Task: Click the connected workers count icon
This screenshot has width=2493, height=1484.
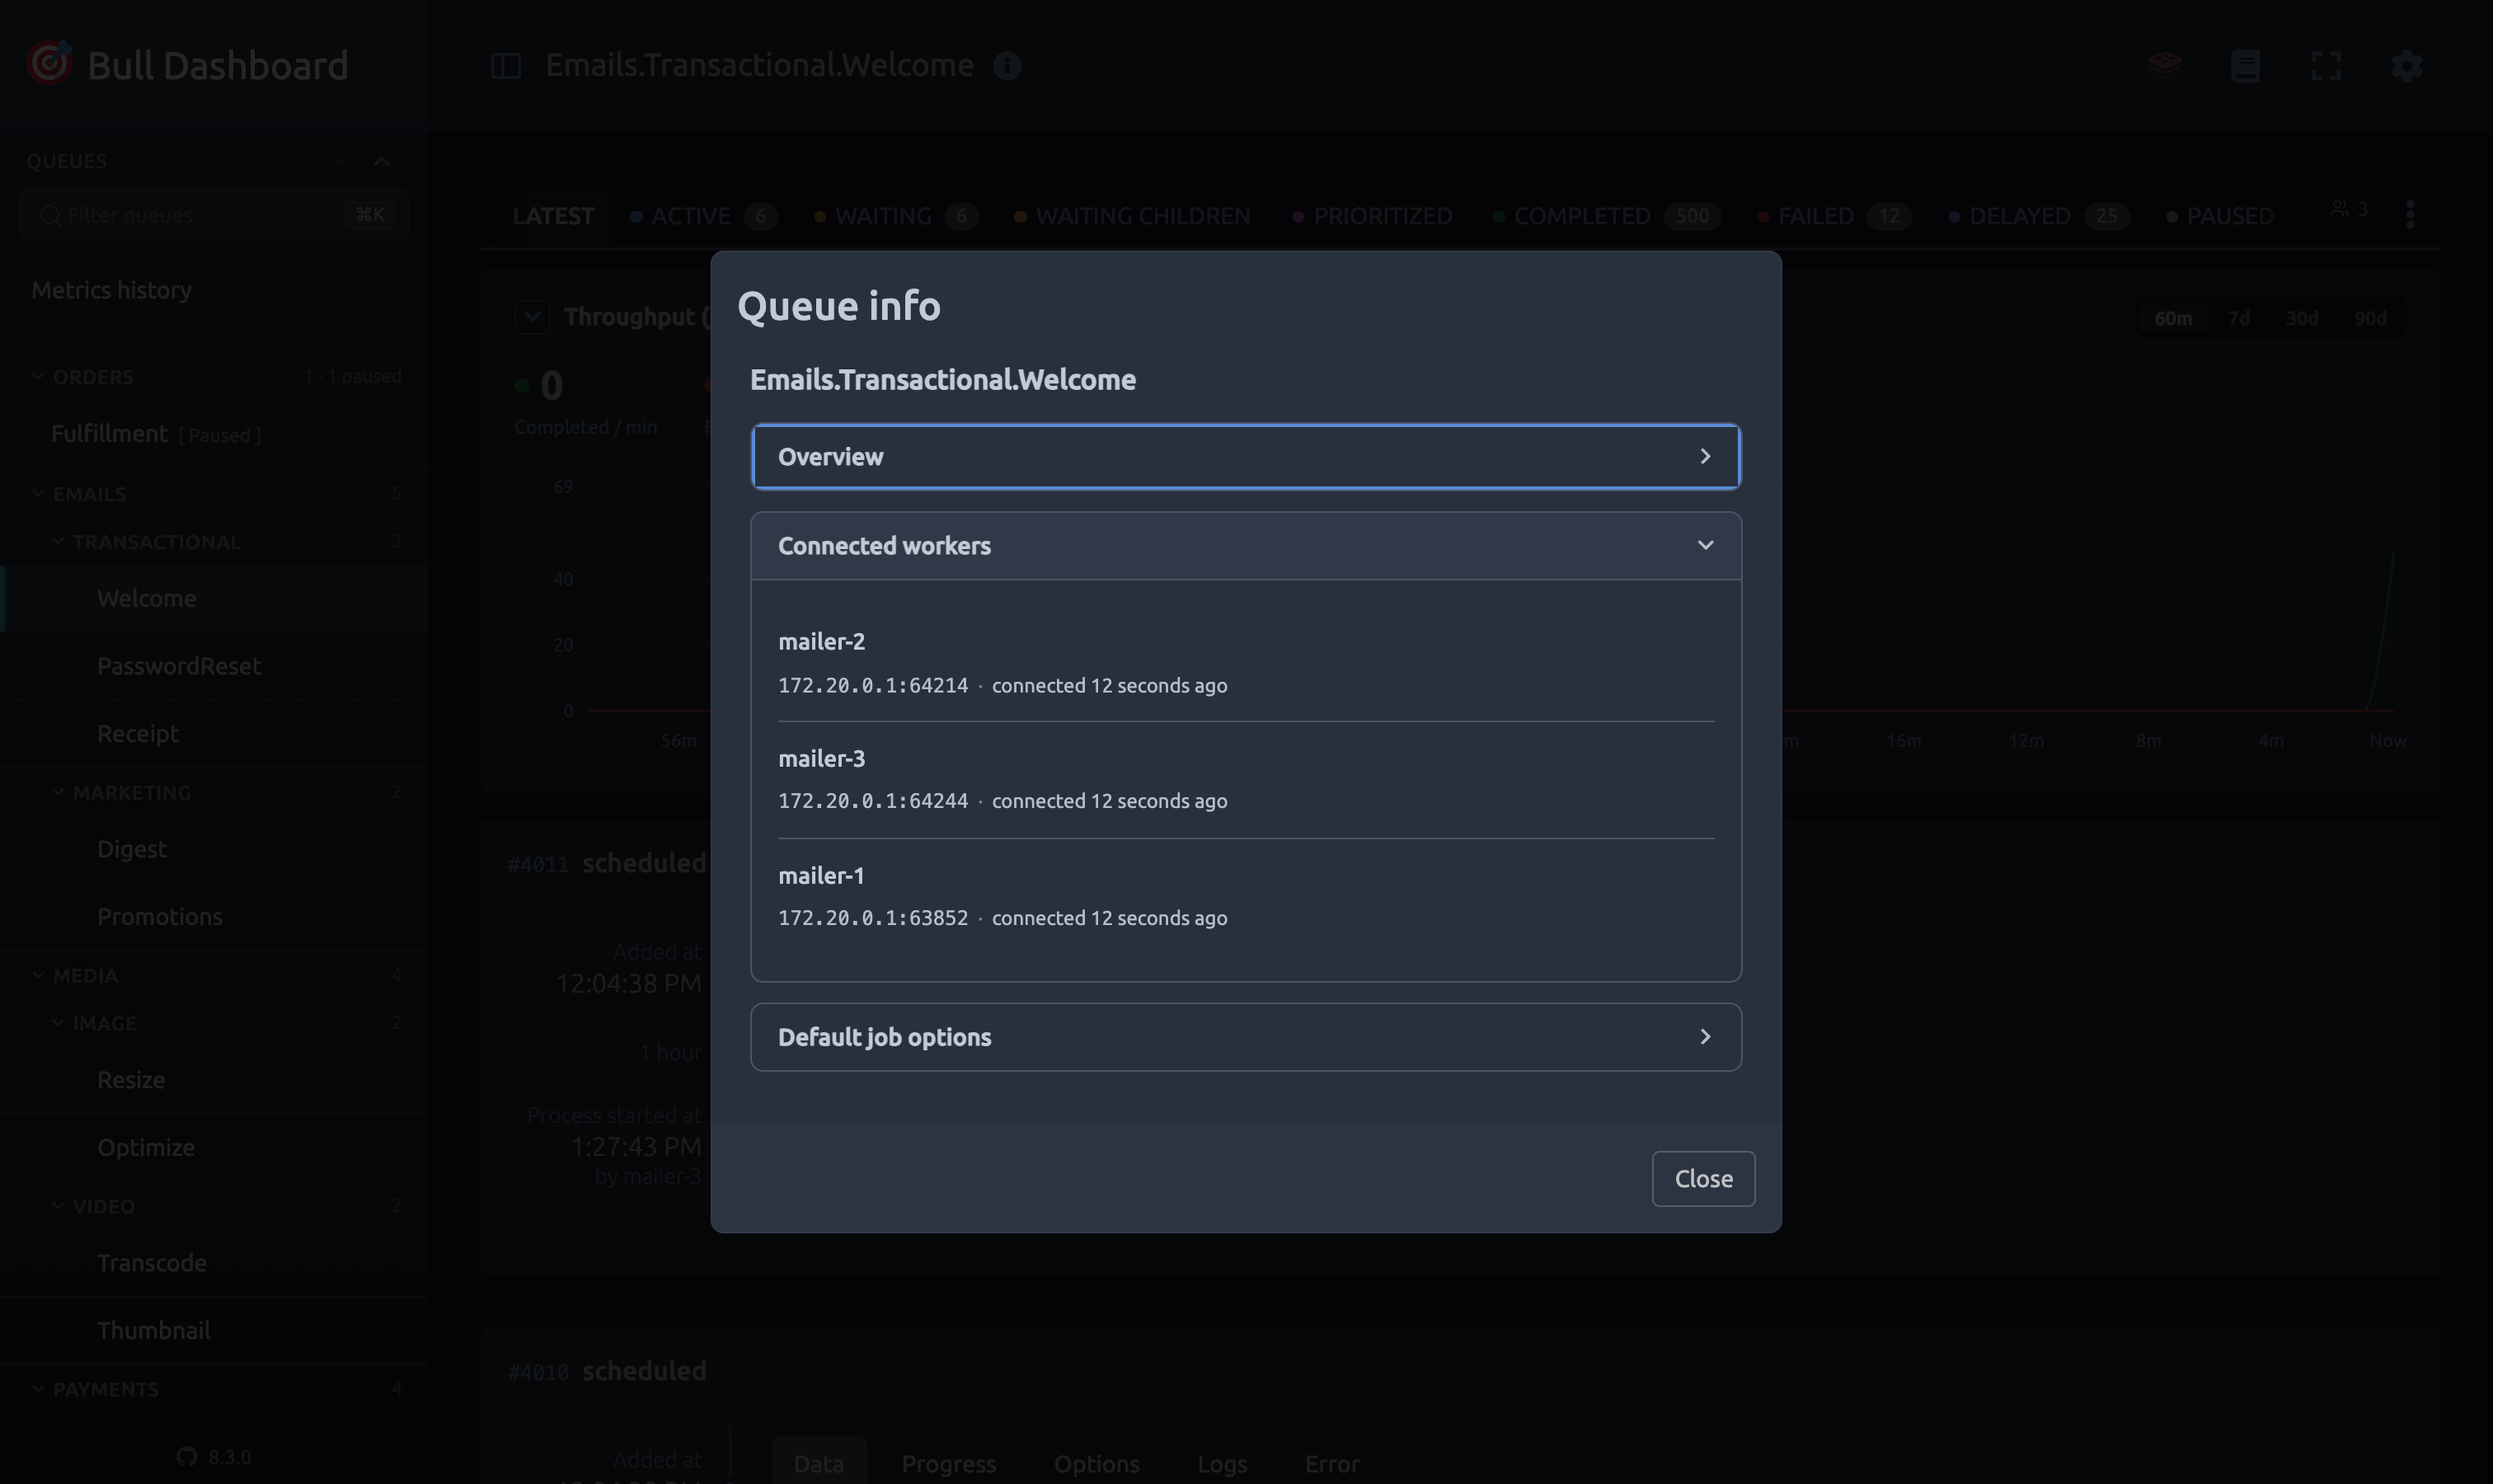Action: 2348,209
